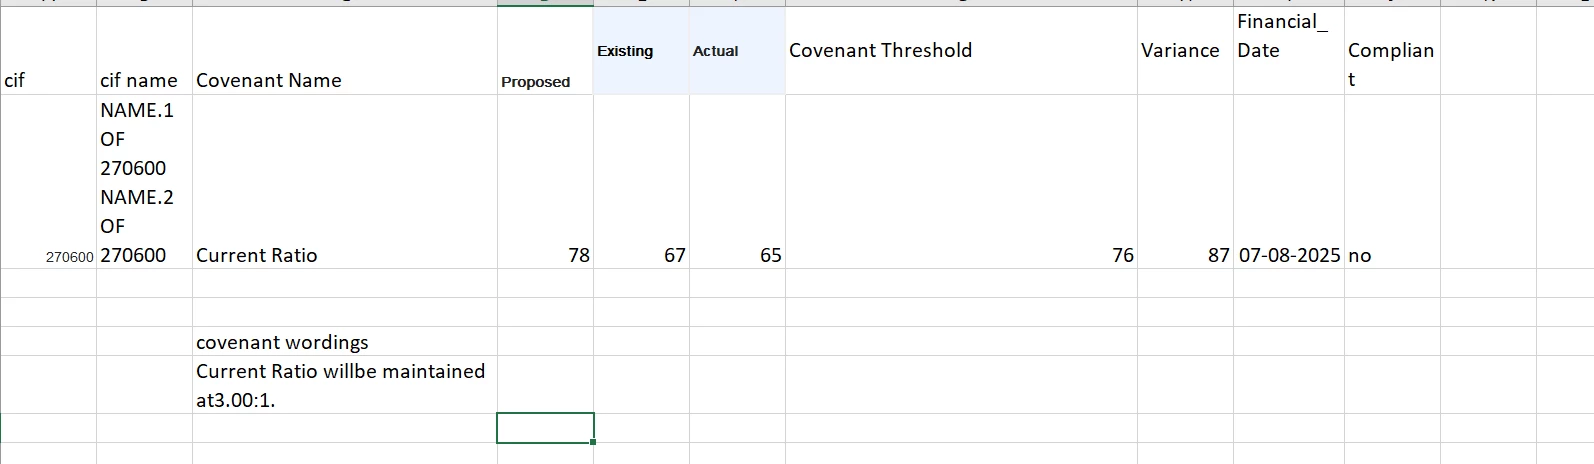The width and height of the screenshot is (1594, 464).
Task: Select the 'covenant wordings' cell
Action: (x=345, y=341)
